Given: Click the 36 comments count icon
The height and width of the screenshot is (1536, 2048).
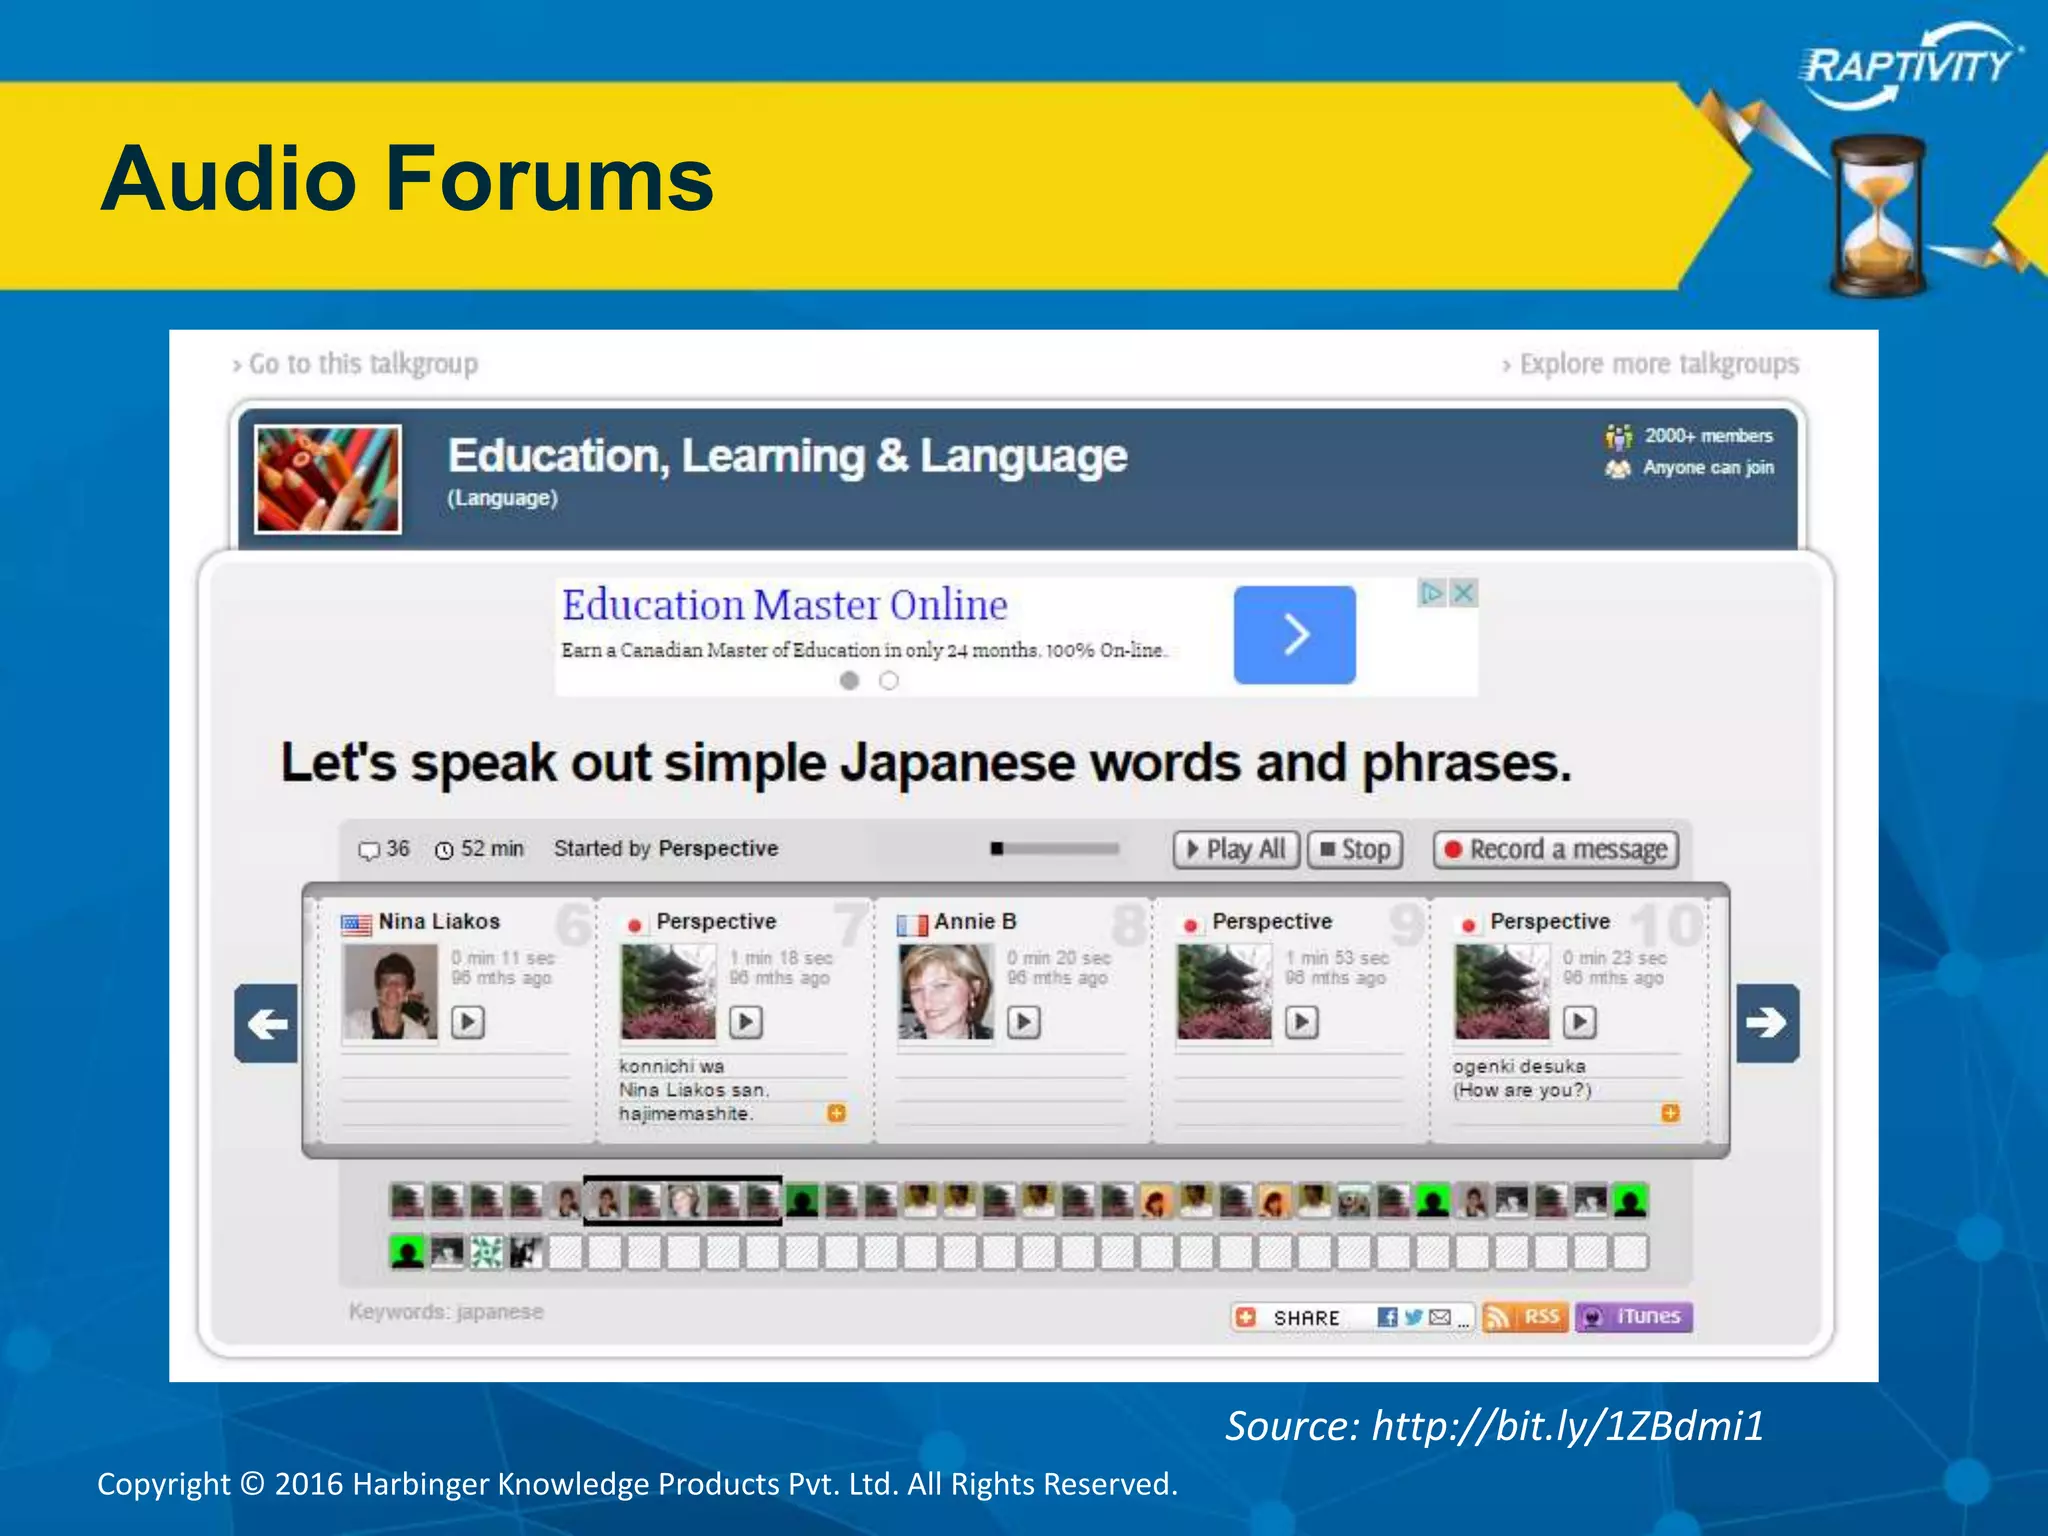Looking at the screenshot, I should [x=369, y=850].
